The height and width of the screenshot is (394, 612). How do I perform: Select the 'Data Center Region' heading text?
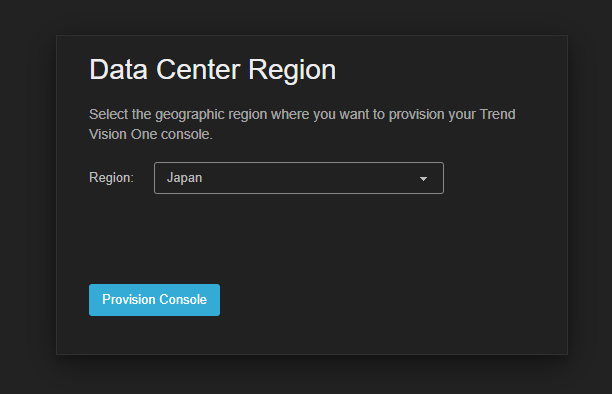[212, 70]
